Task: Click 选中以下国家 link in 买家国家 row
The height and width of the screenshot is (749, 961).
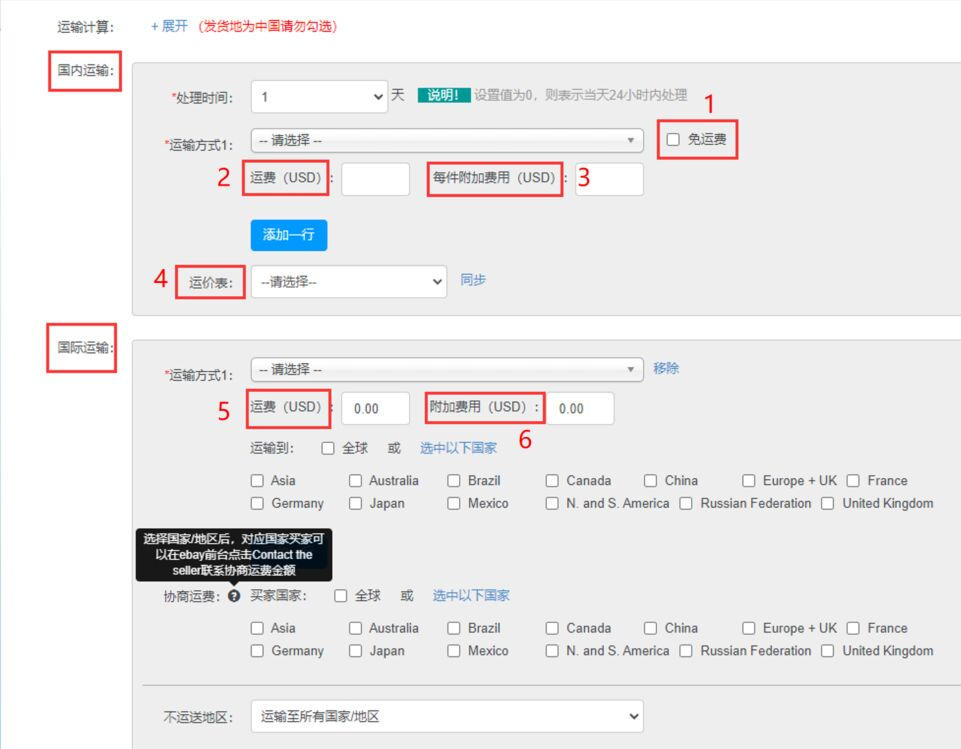Action: tap(471, 596)
